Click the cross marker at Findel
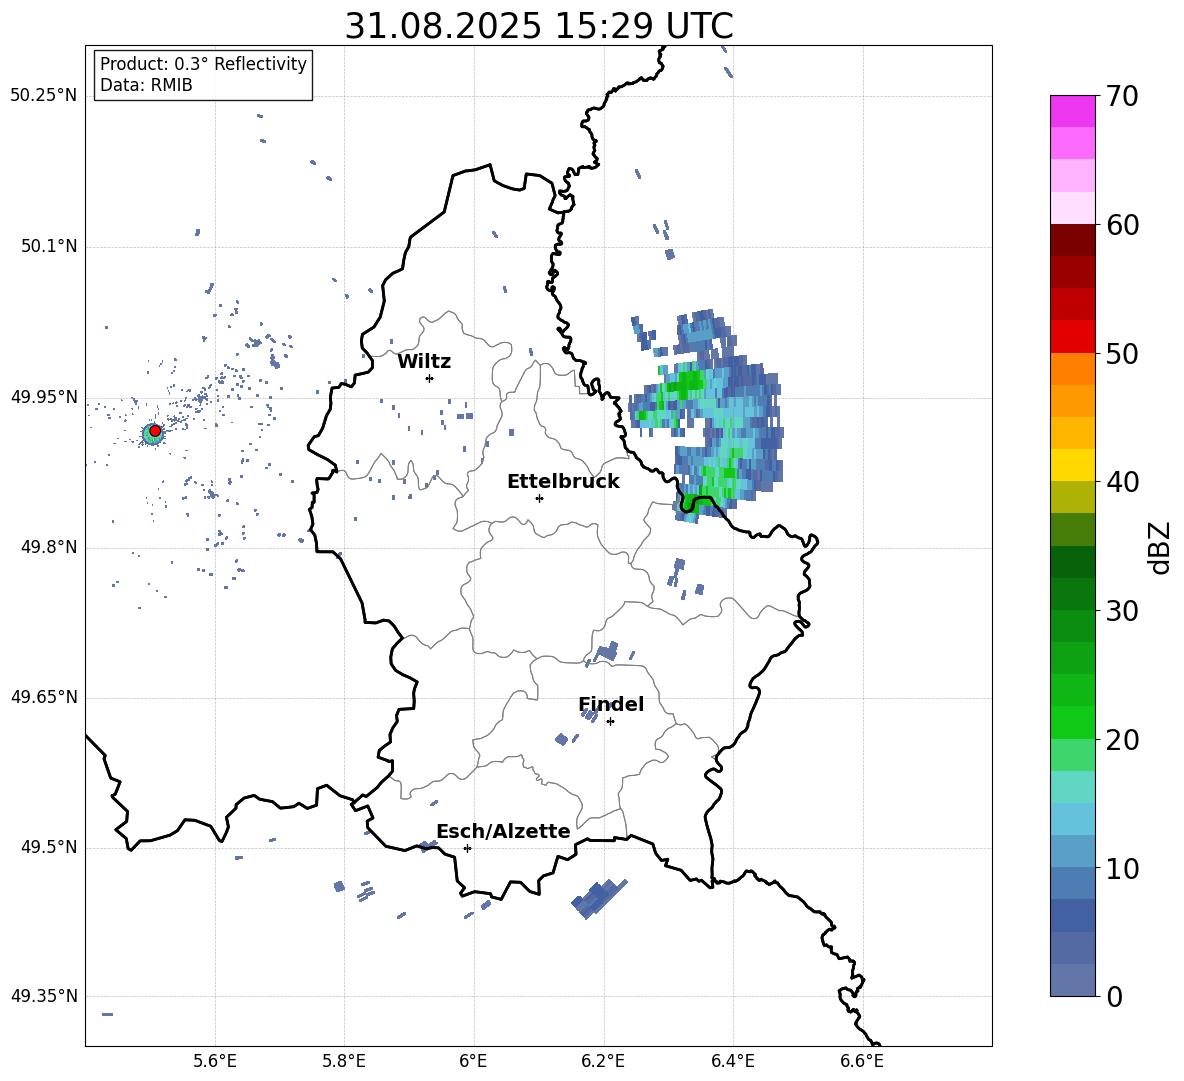This screenshot has height=1081, width=1184. click(610, 722)
